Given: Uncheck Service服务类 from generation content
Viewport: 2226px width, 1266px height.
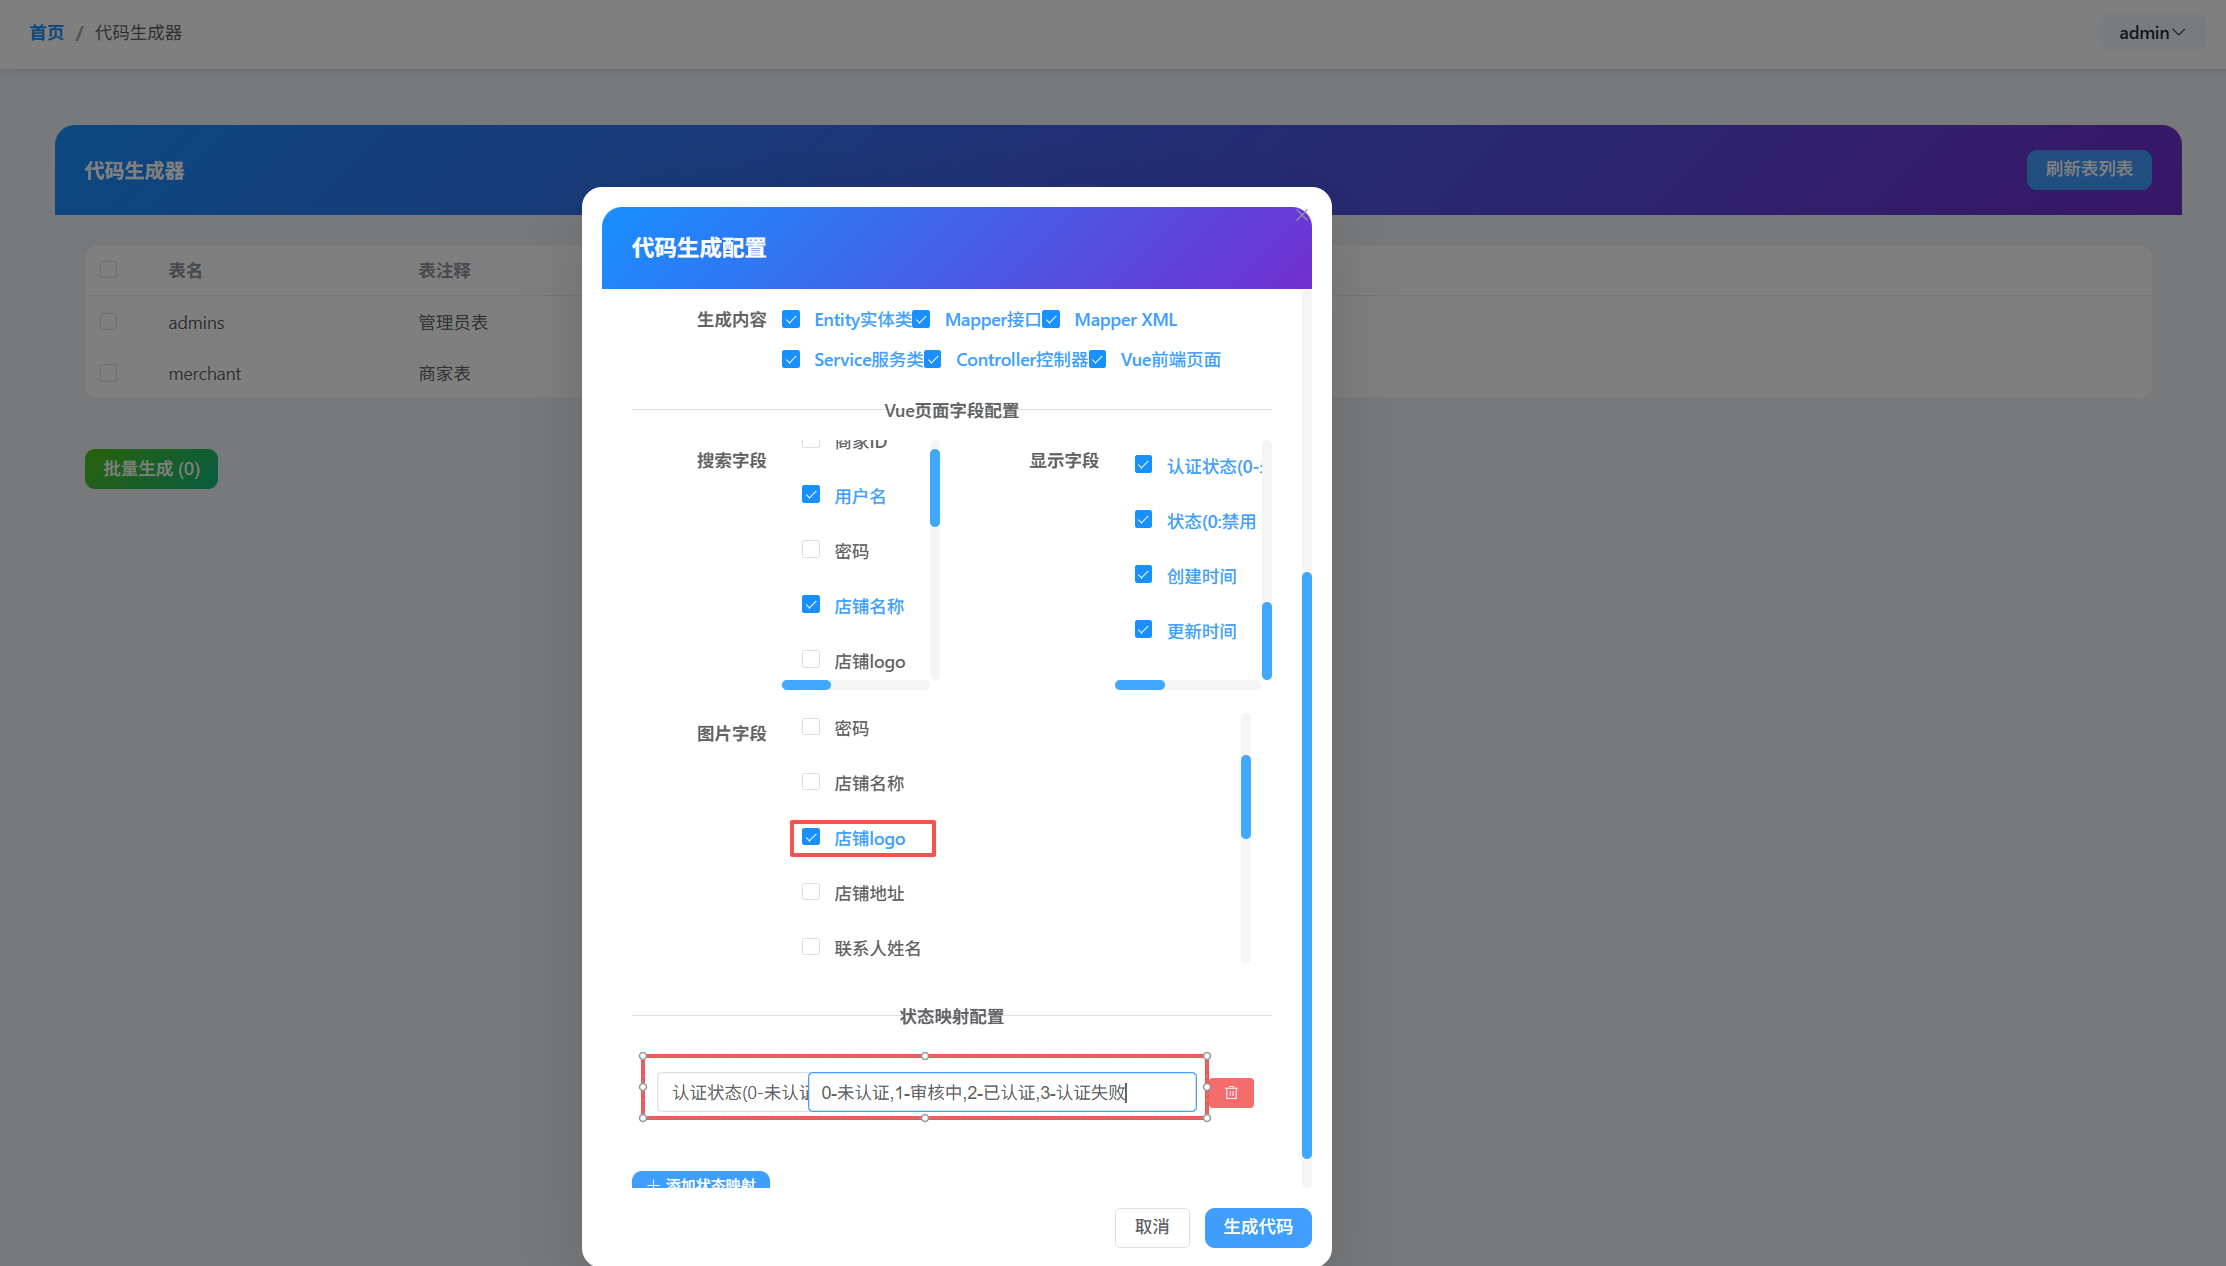Looking at the screenshot, I should point(791,358).
